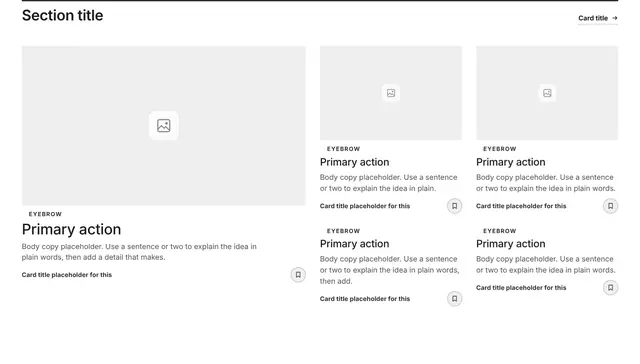Click 'EYEBROW' label under the middle image
The image size is (640, 364).
(344, 149)
